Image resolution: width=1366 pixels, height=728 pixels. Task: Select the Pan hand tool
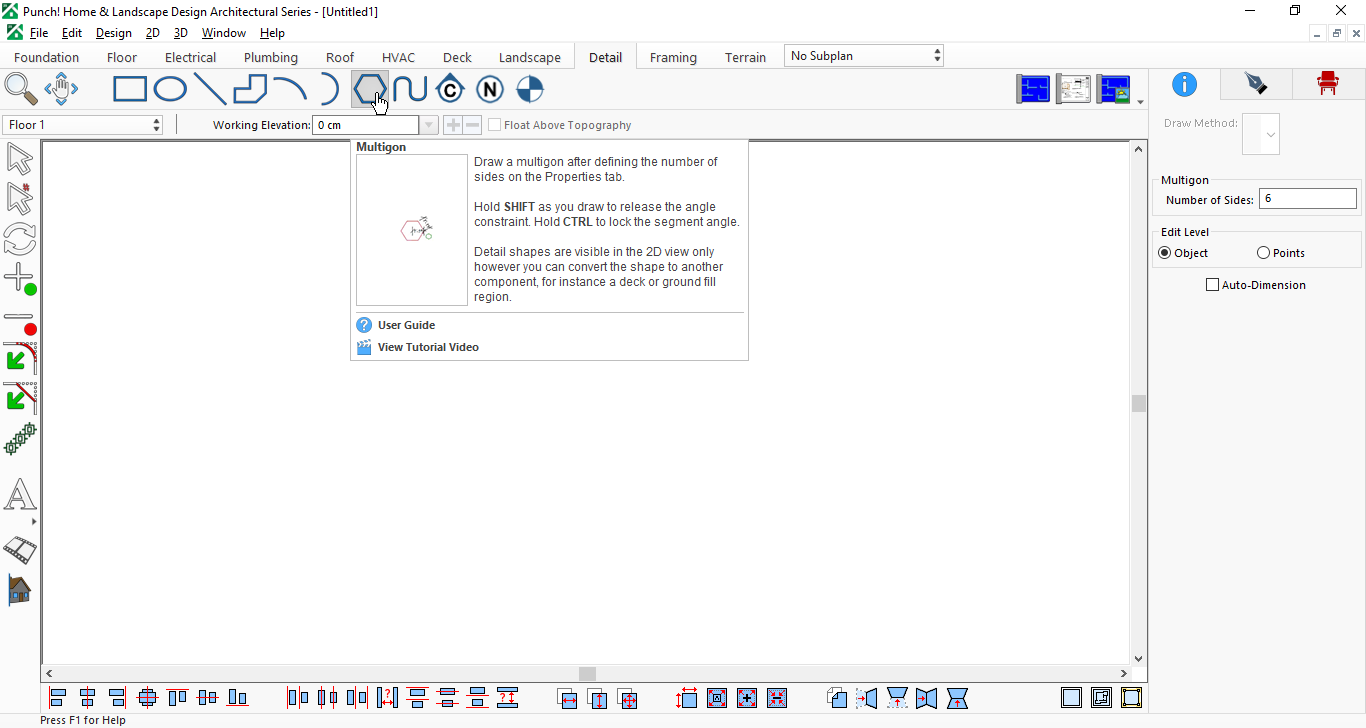point(61,89)
